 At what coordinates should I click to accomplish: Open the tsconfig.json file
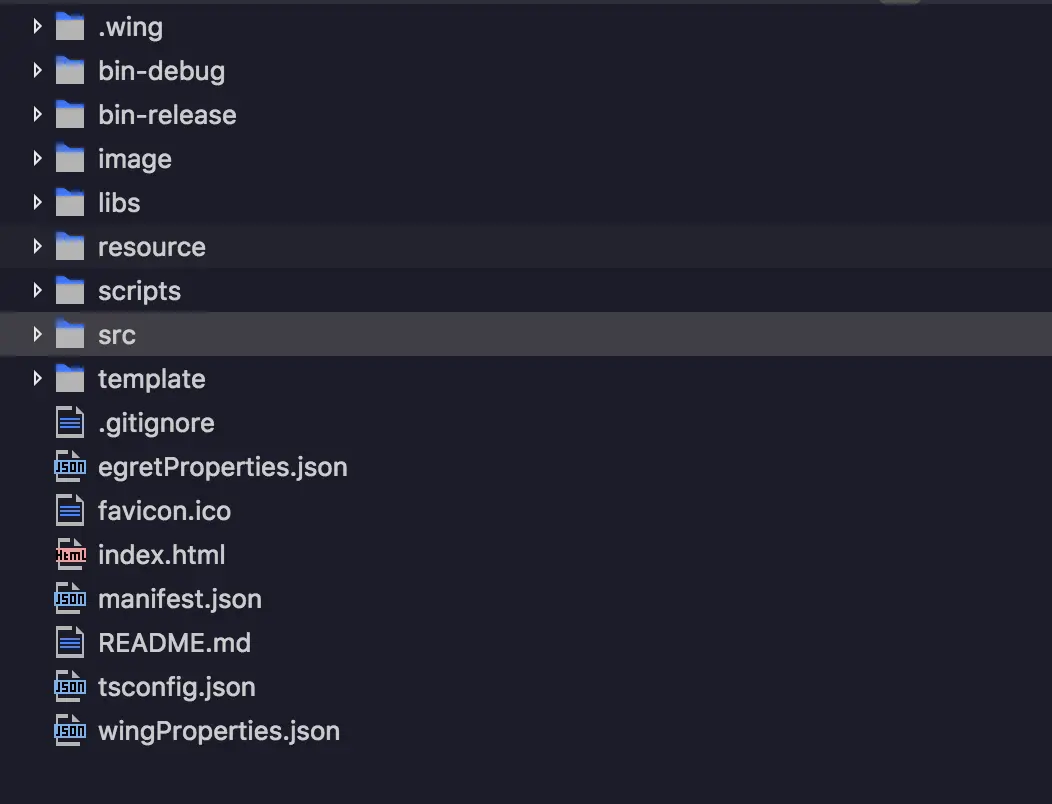point(177,687)
